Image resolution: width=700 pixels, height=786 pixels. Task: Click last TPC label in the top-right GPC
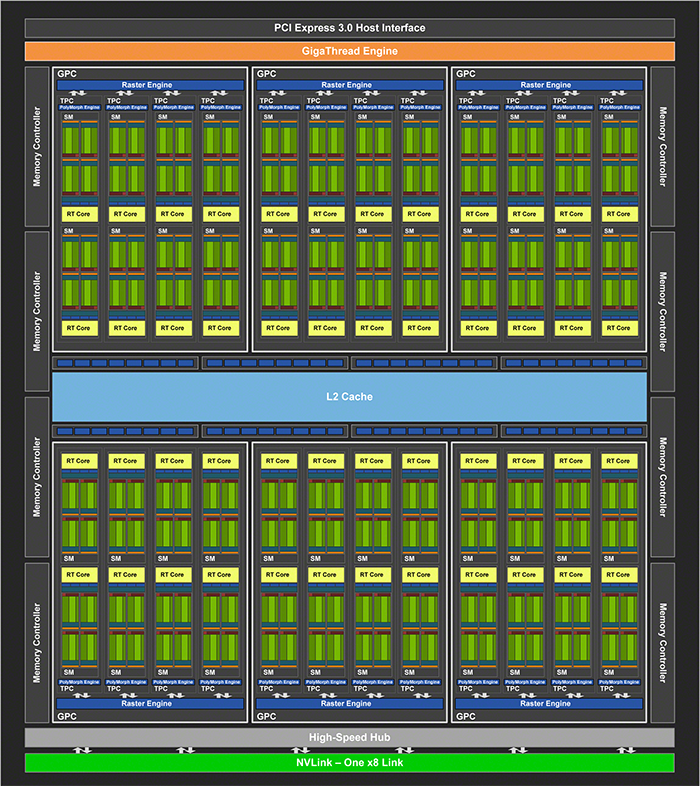[607, 101]
